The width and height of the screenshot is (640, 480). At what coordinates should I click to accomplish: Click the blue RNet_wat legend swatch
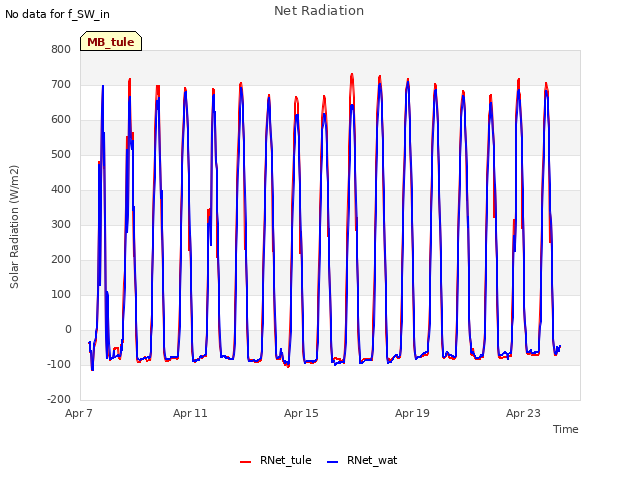(333, 462)
